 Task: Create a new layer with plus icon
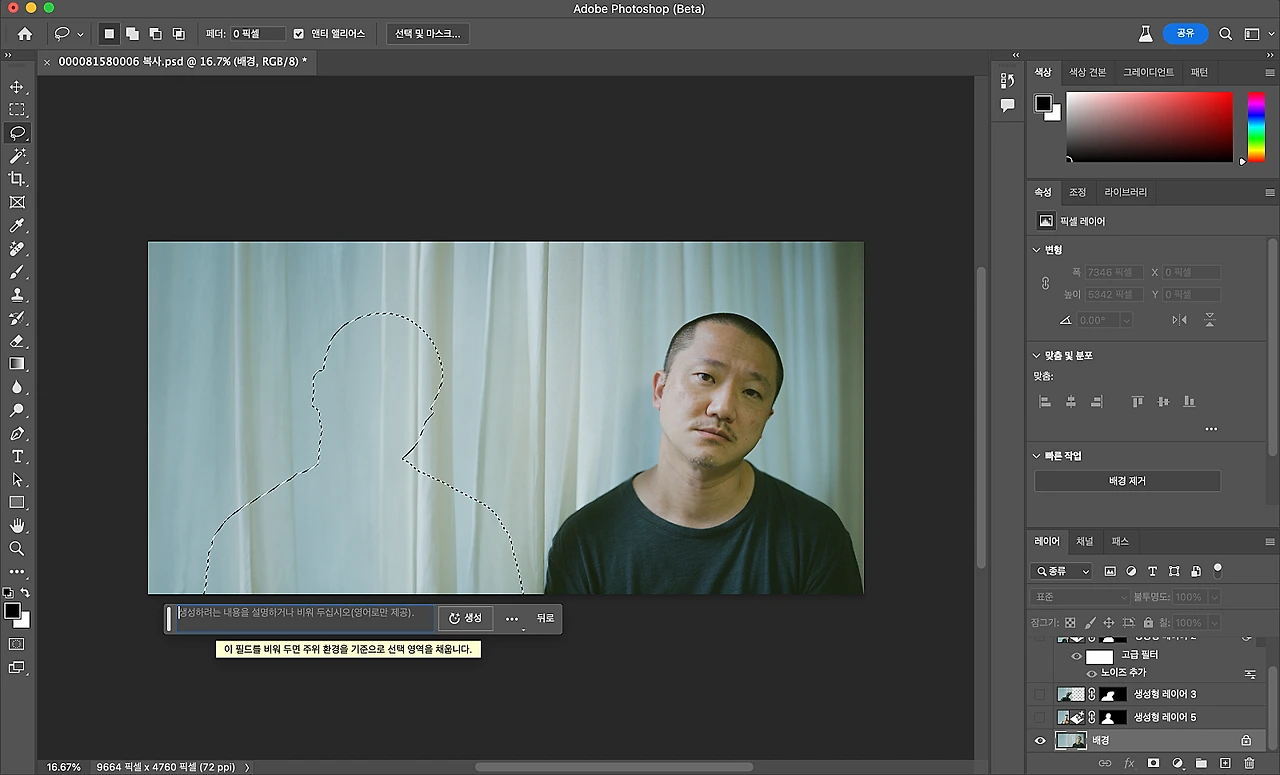click(x=1225, y=763)
